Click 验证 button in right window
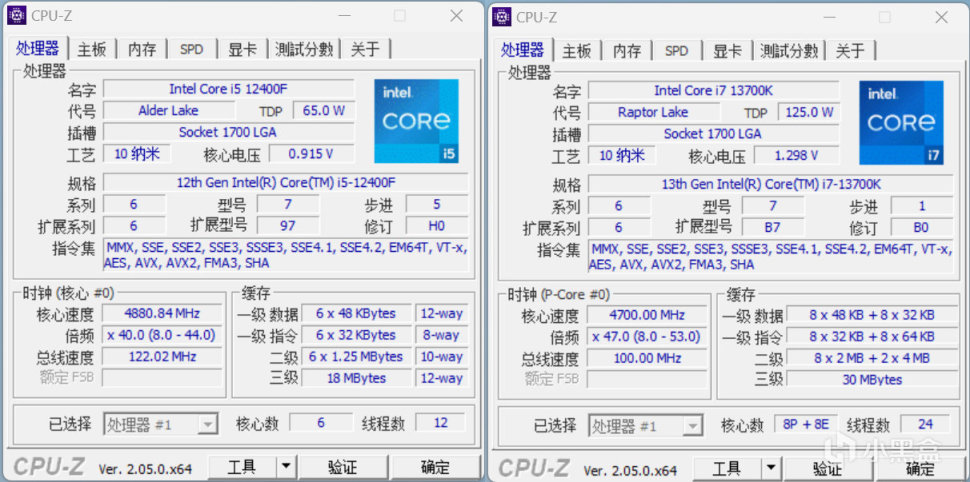970x482 pixels. [x=828, y=468]
